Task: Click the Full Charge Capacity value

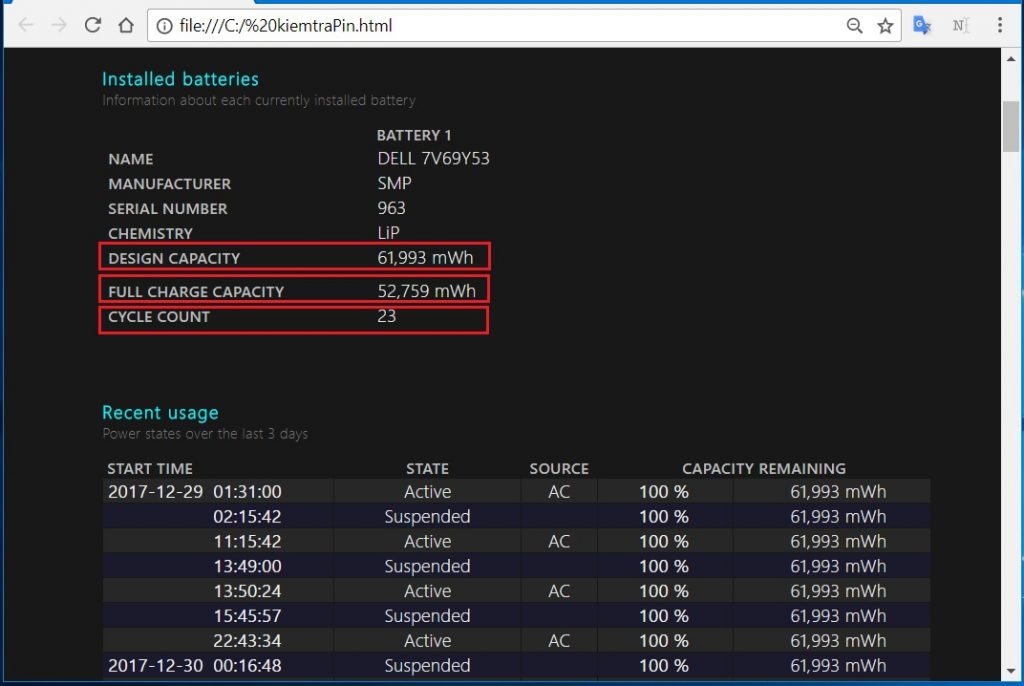Action: 425,291
